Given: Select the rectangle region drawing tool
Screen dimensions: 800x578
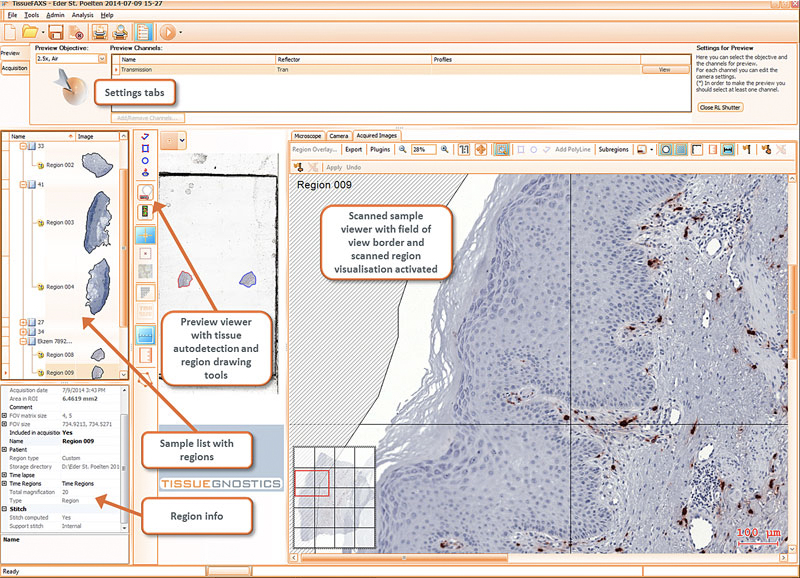Looking at the screenshot, I should (x=147, y=147).
